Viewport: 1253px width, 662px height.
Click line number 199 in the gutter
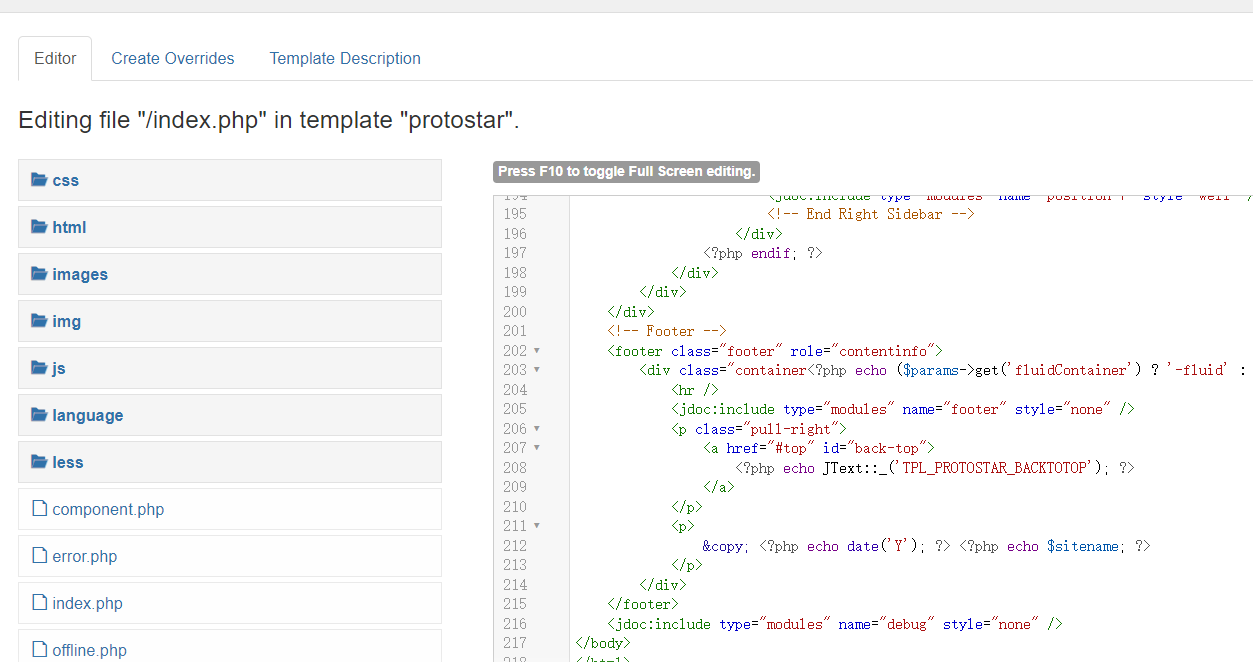tap(515, 292)
